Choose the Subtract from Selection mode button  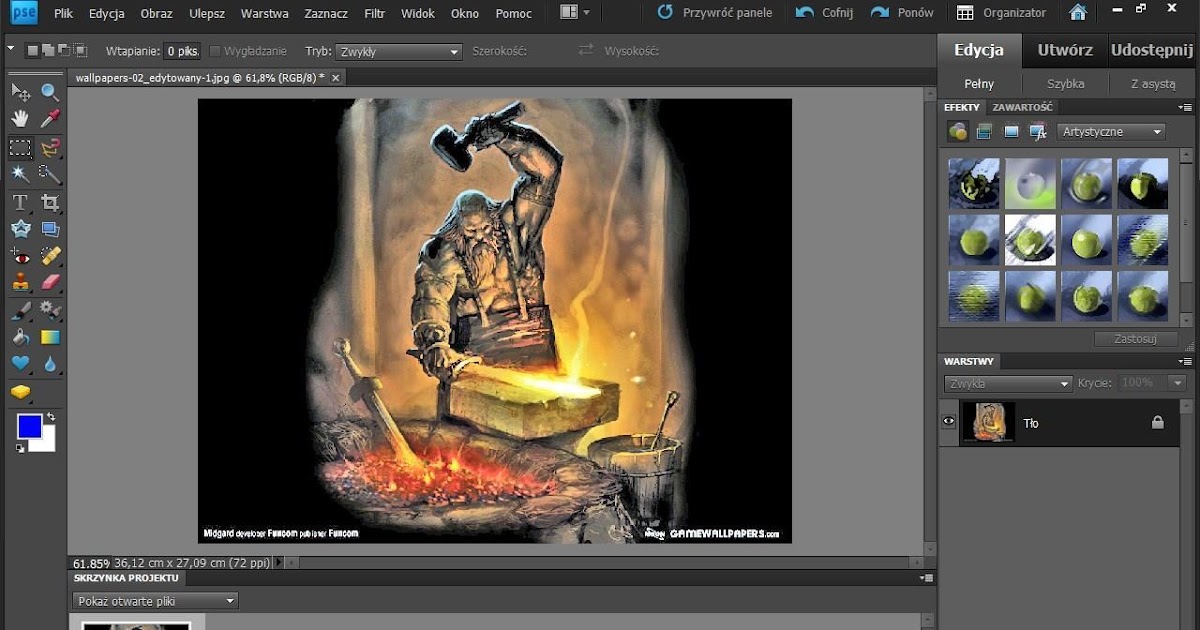click(x=63, y=51)
